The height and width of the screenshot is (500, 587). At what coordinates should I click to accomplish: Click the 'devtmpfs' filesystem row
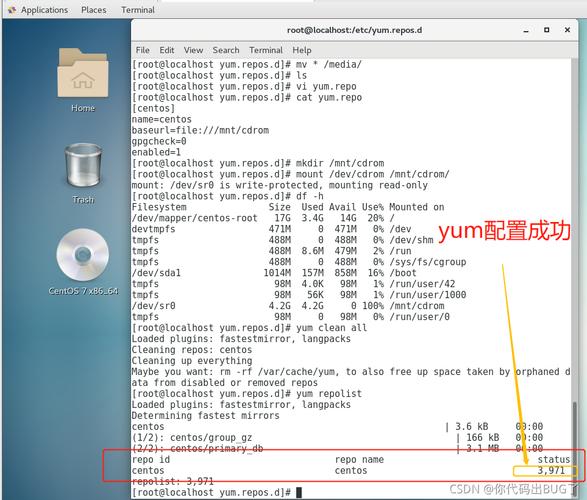pos(271,229)
